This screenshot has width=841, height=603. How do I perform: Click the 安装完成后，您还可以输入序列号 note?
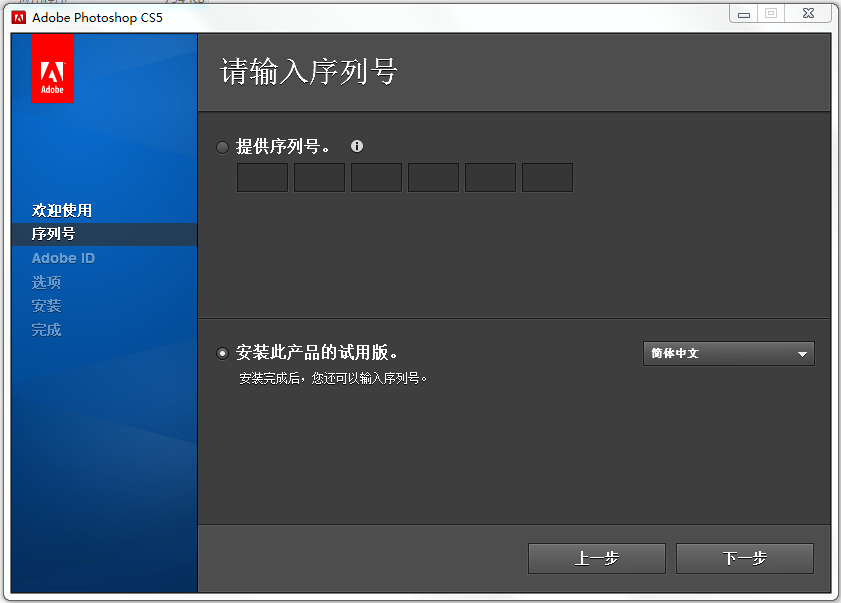point(333,379)
